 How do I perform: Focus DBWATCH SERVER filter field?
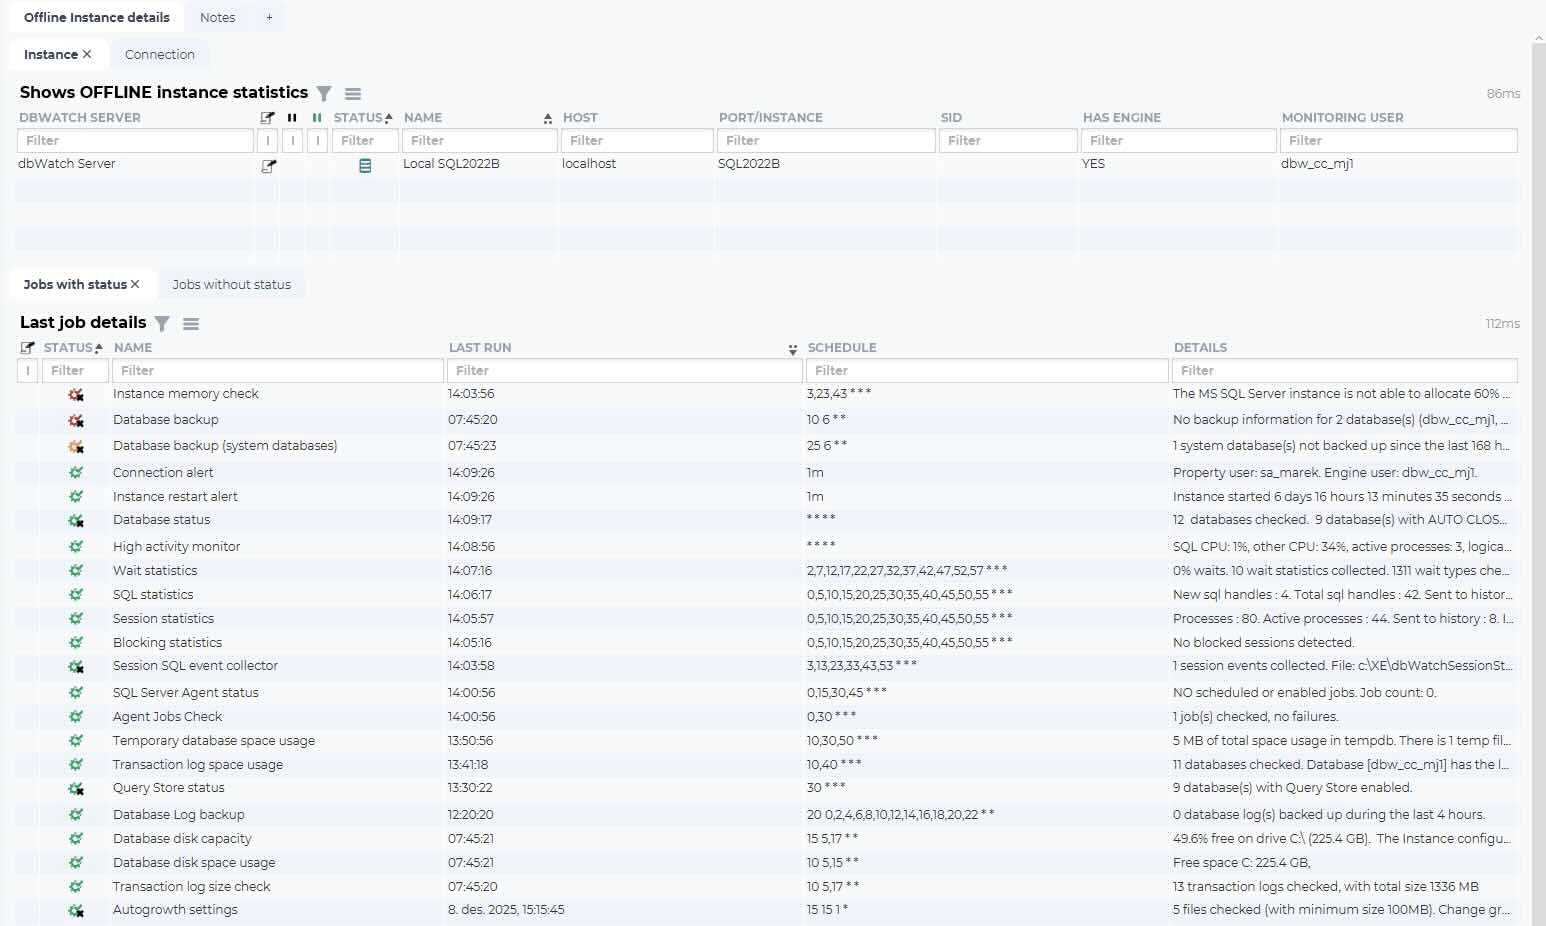click(136, 141)
